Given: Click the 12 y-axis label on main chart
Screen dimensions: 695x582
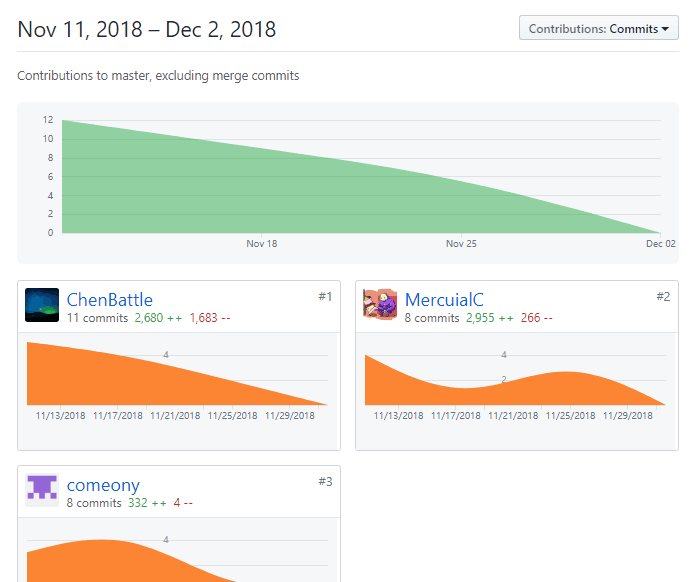Looking at the screenshot, I should coord(48,120).
